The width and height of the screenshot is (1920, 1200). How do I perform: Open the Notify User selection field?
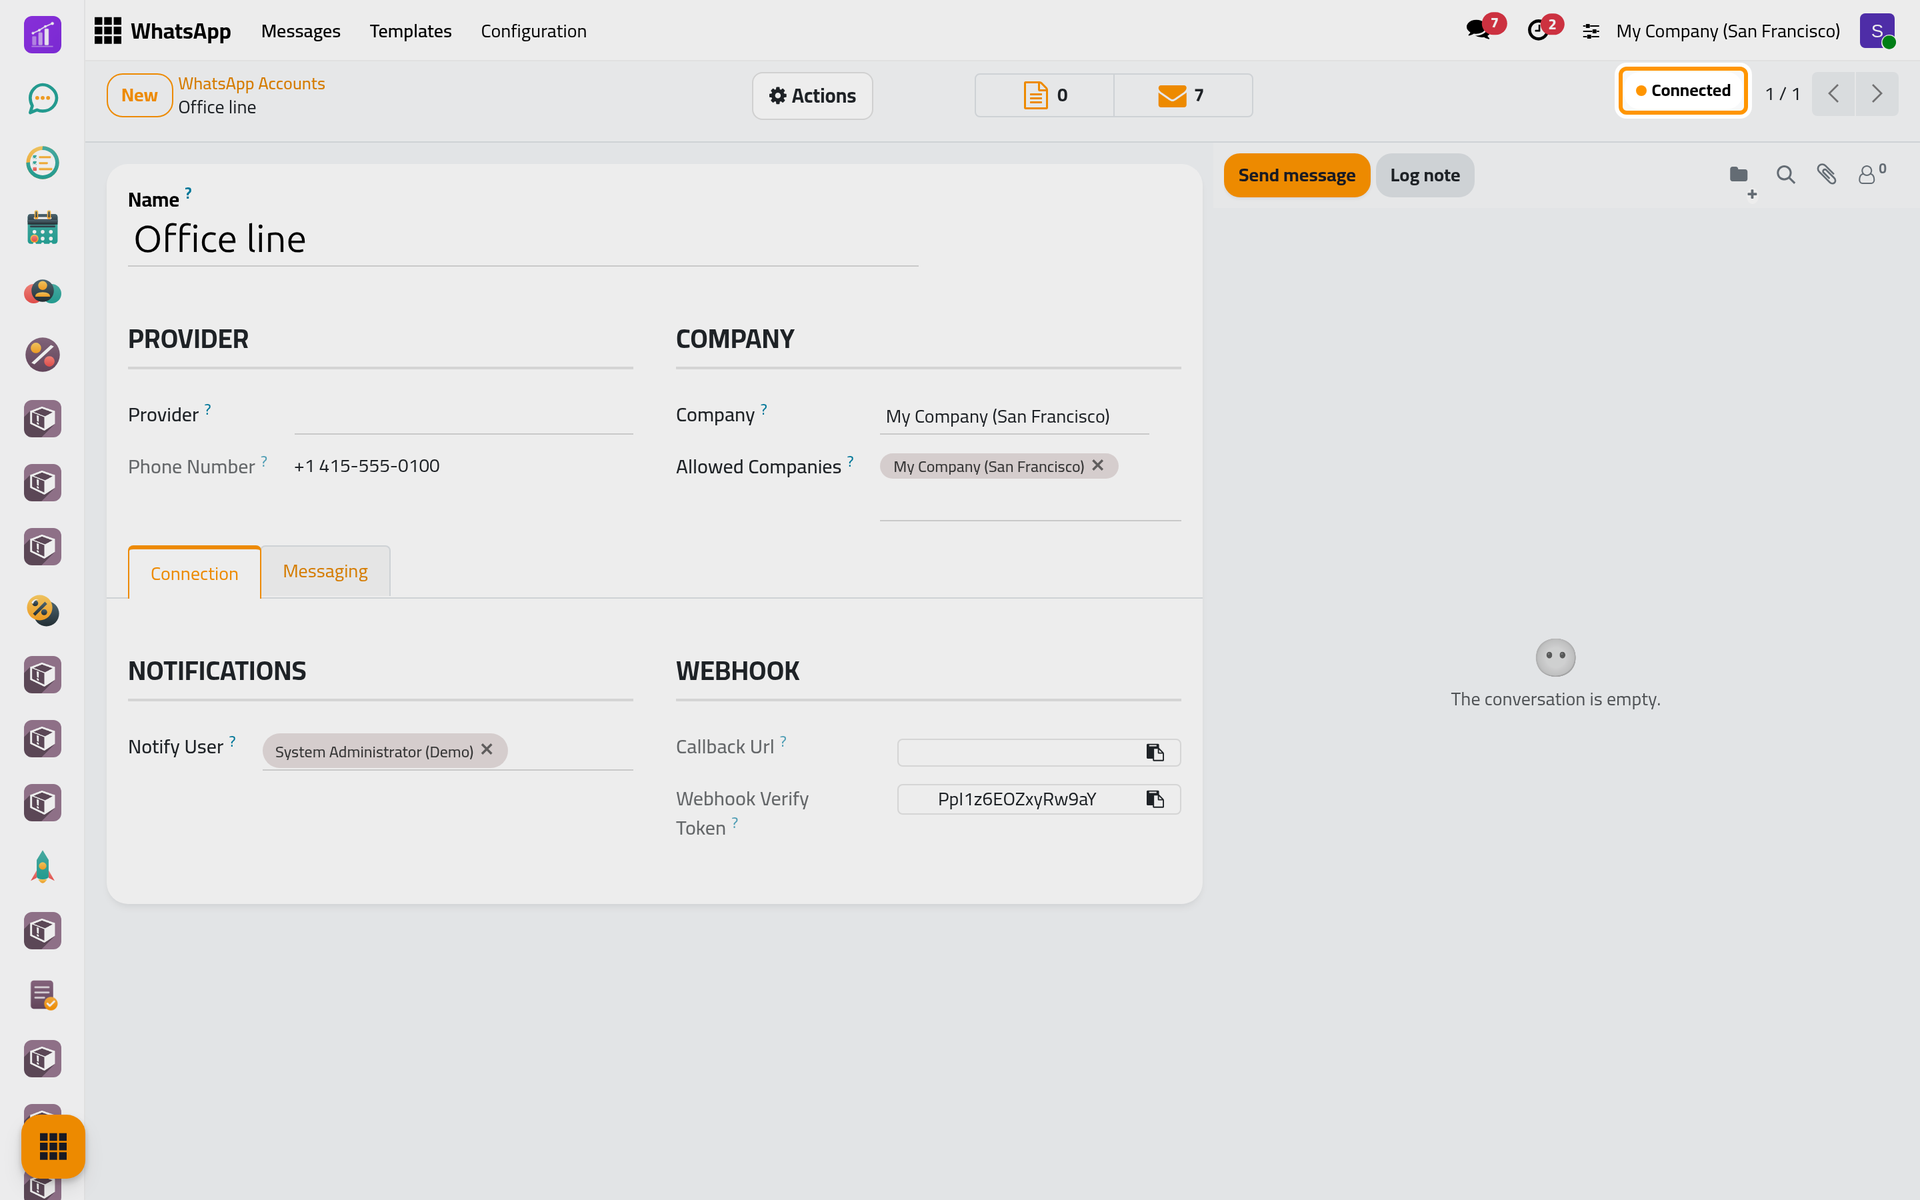point(447,751)
